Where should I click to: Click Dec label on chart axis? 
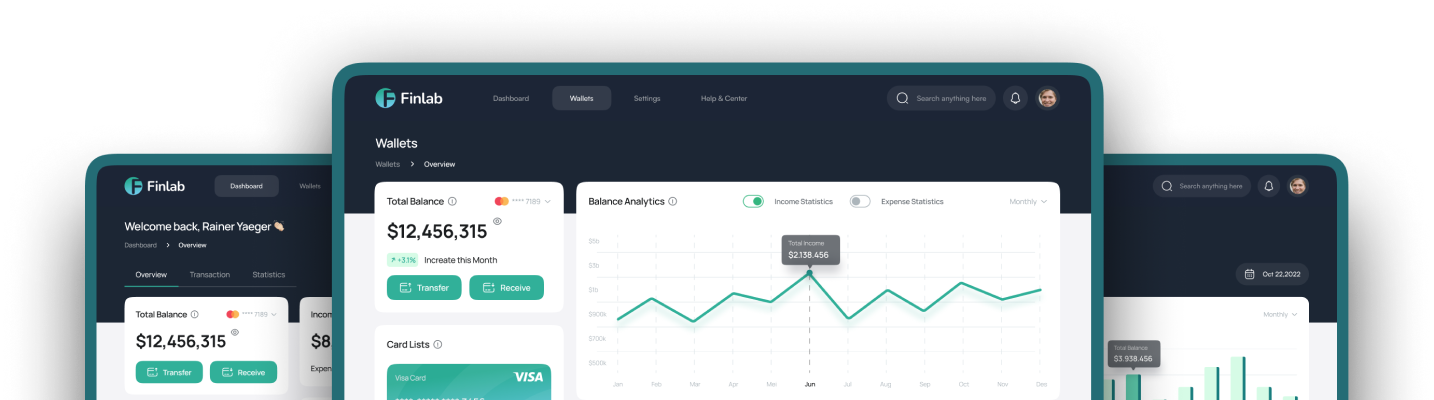pyautogui.click(x=1041, y=384)
